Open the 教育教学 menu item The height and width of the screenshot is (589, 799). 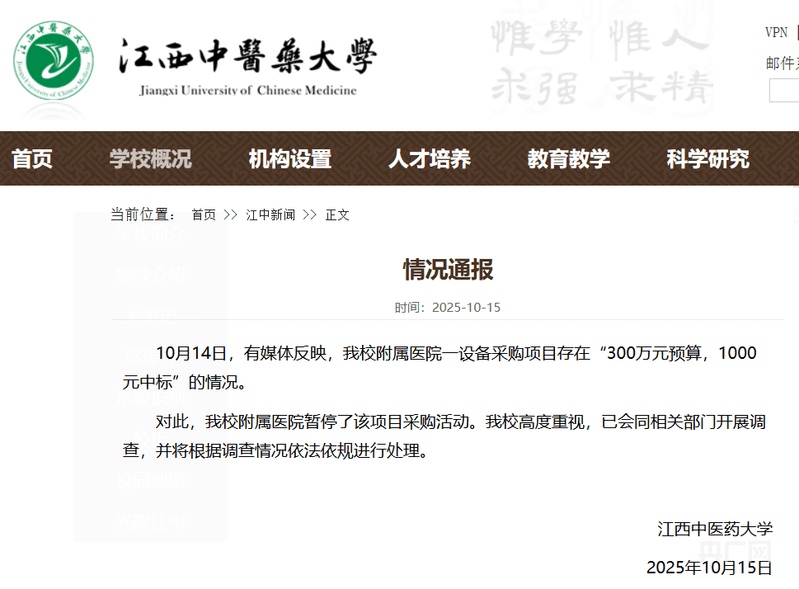click(x=568, y=158)
